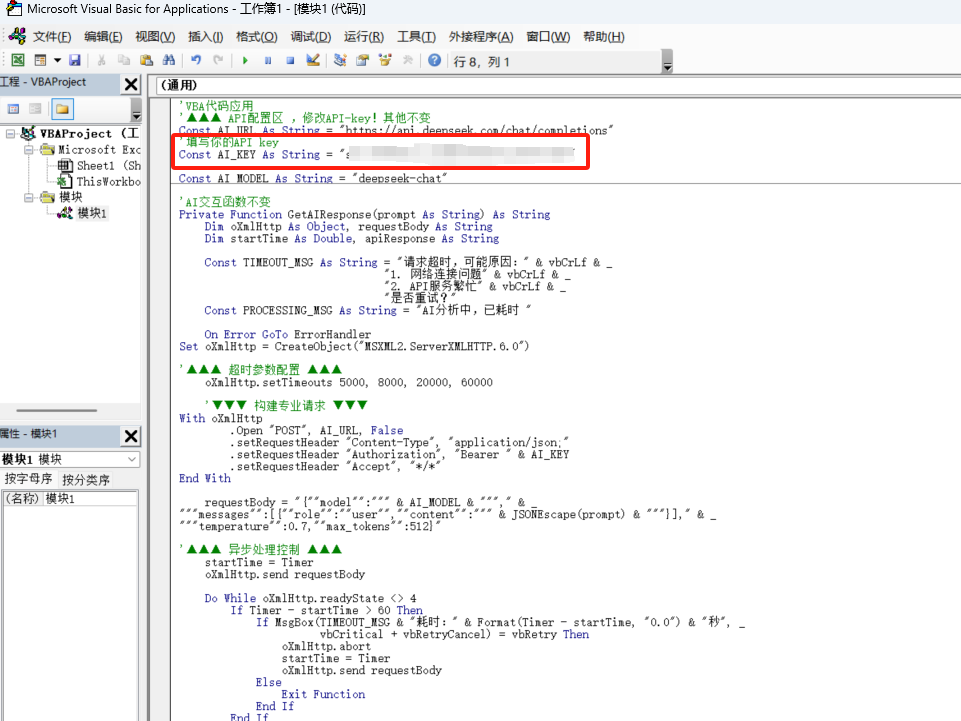Click the (名称) property value field
The width and height of the screenshot is (961, 721).
[x=90, y=498]
